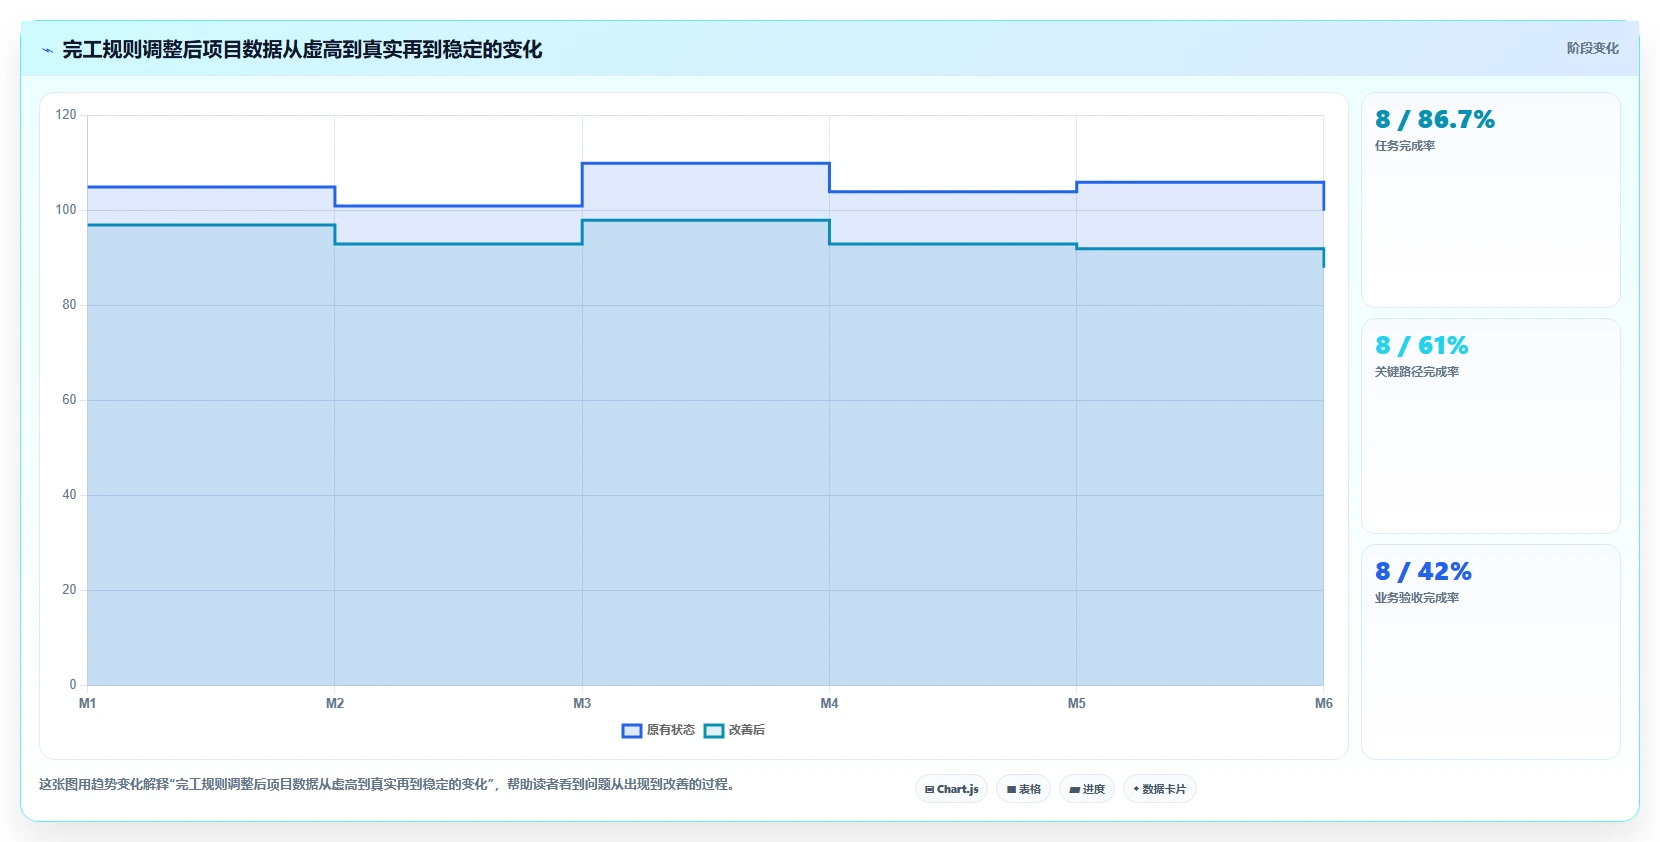This screenshot has width=1660, height=842.
Task: Click the 8 / 42% value
Action: click(x=1423, y=572)
